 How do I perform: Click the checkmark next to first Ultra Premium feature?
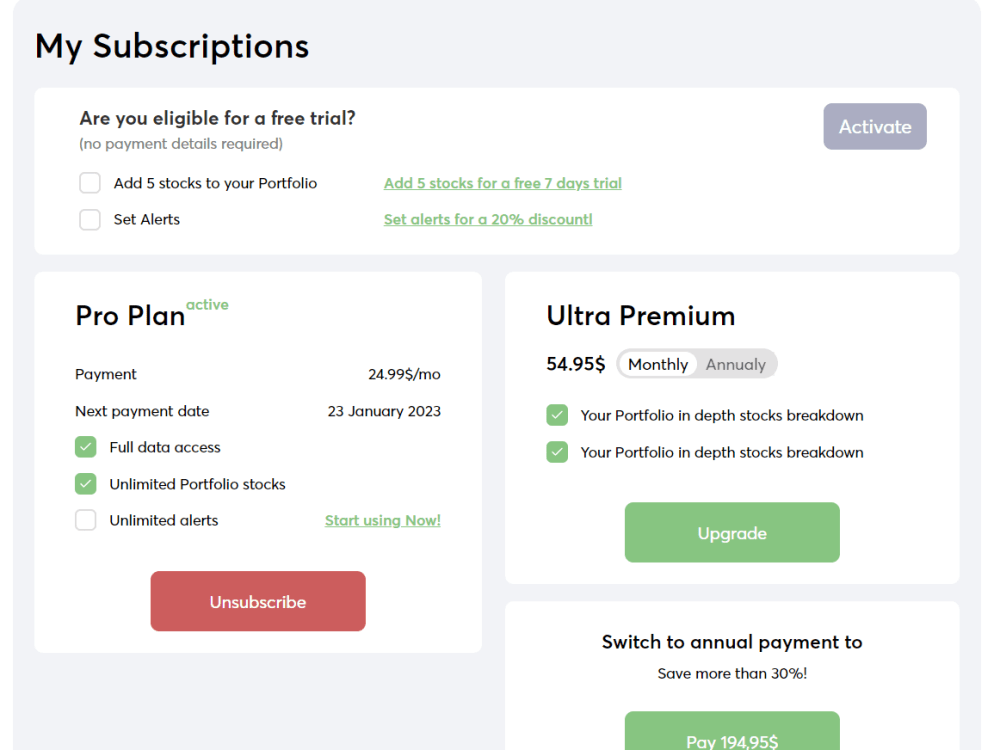[557, 415]
